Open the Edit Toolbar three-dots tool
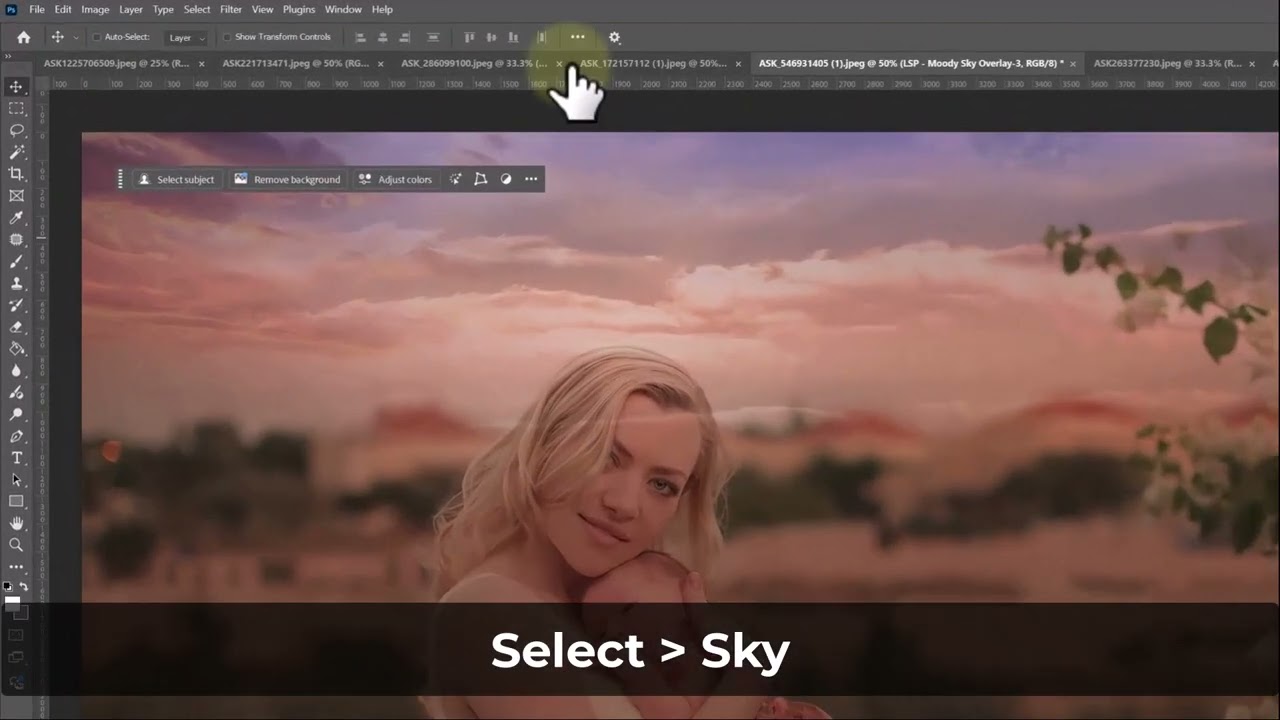The image size is (1280, 720). 16,567
